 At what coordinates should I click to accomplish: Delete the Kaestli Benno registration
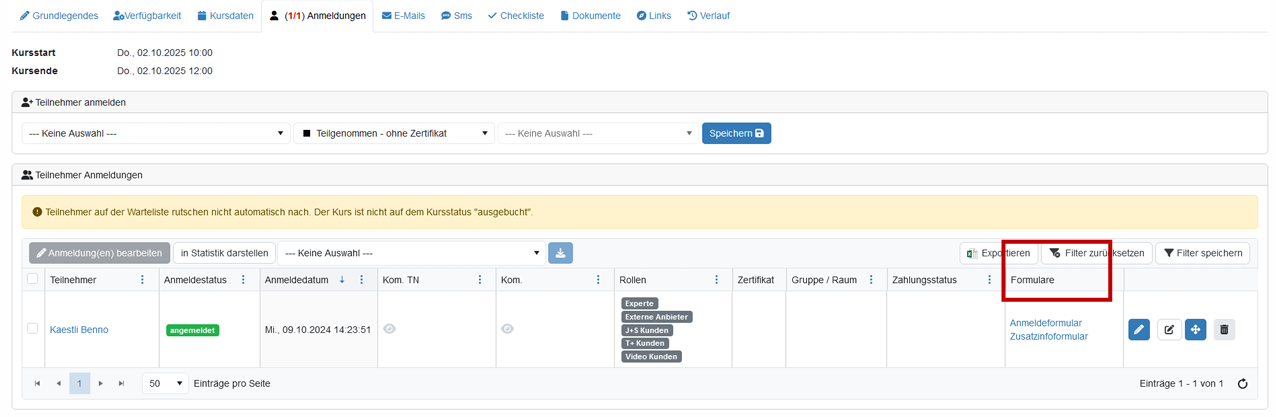(x=1224, y=329)
